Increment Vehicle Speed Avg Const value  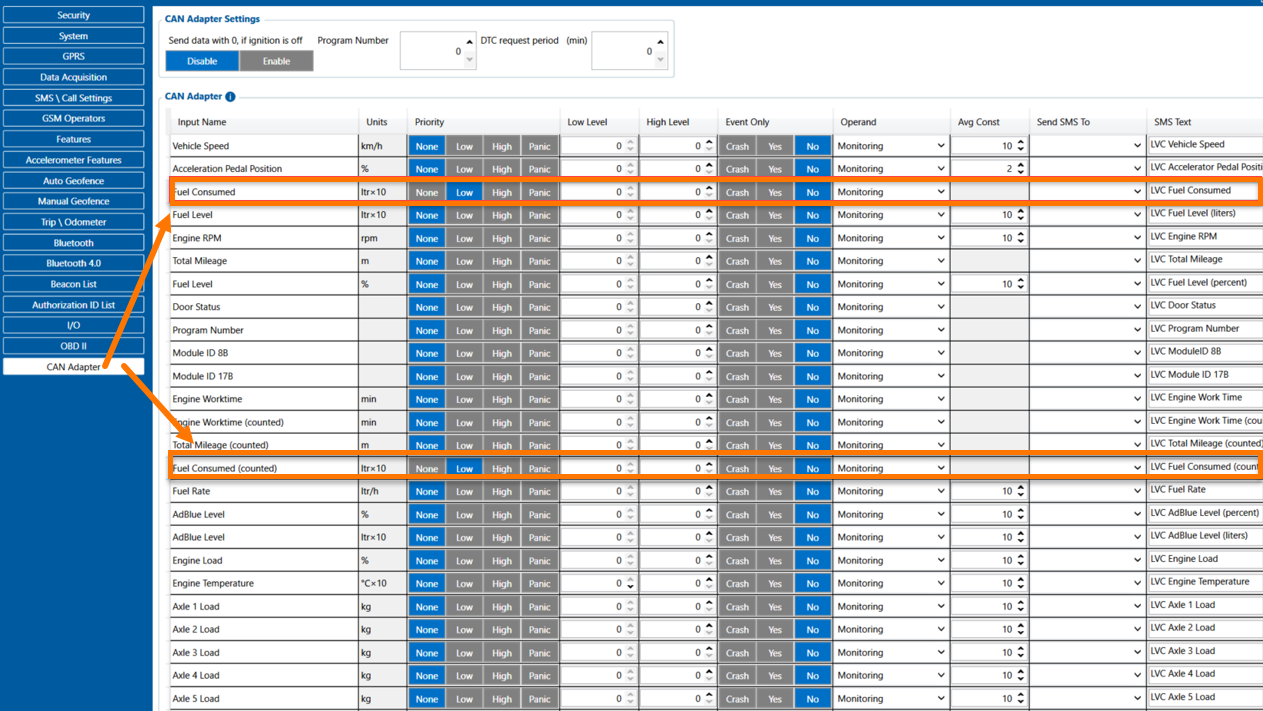pyautogui.click(x=1020, y=142)
